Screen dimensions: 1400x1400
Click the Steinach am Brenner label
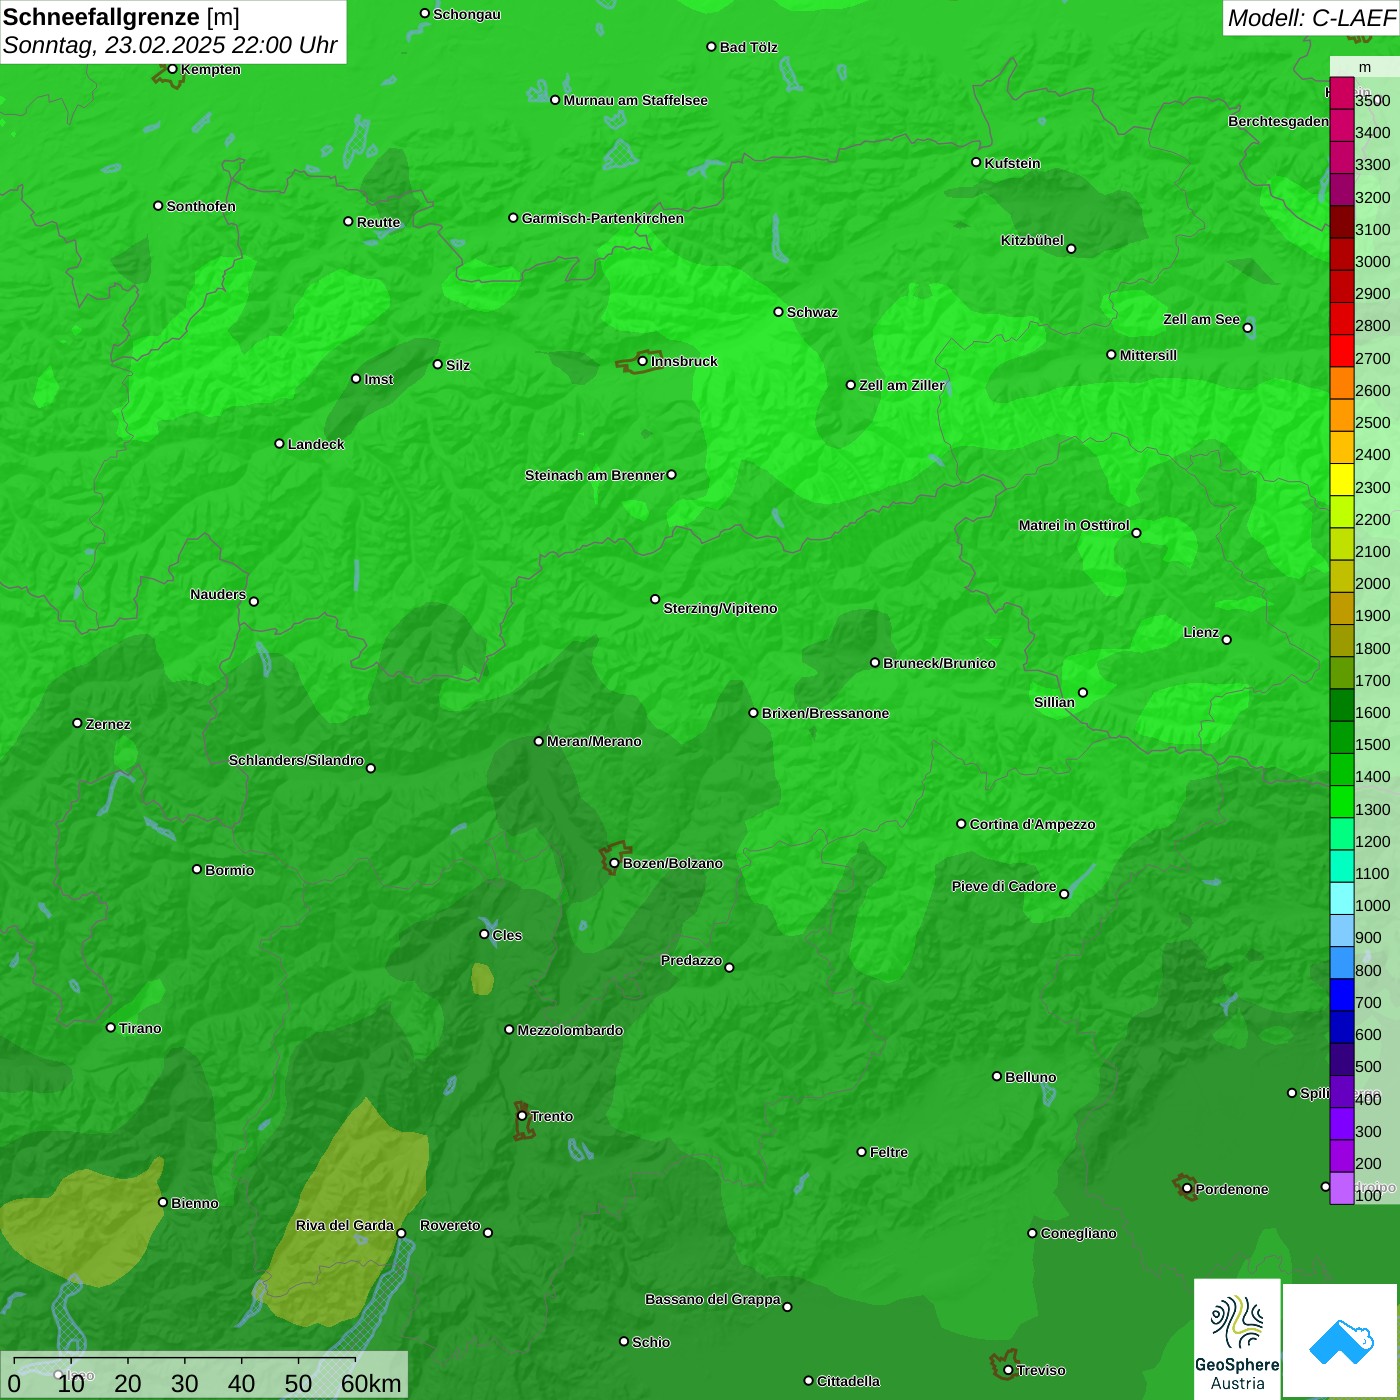pyautogui.click(x=595, y=475)
